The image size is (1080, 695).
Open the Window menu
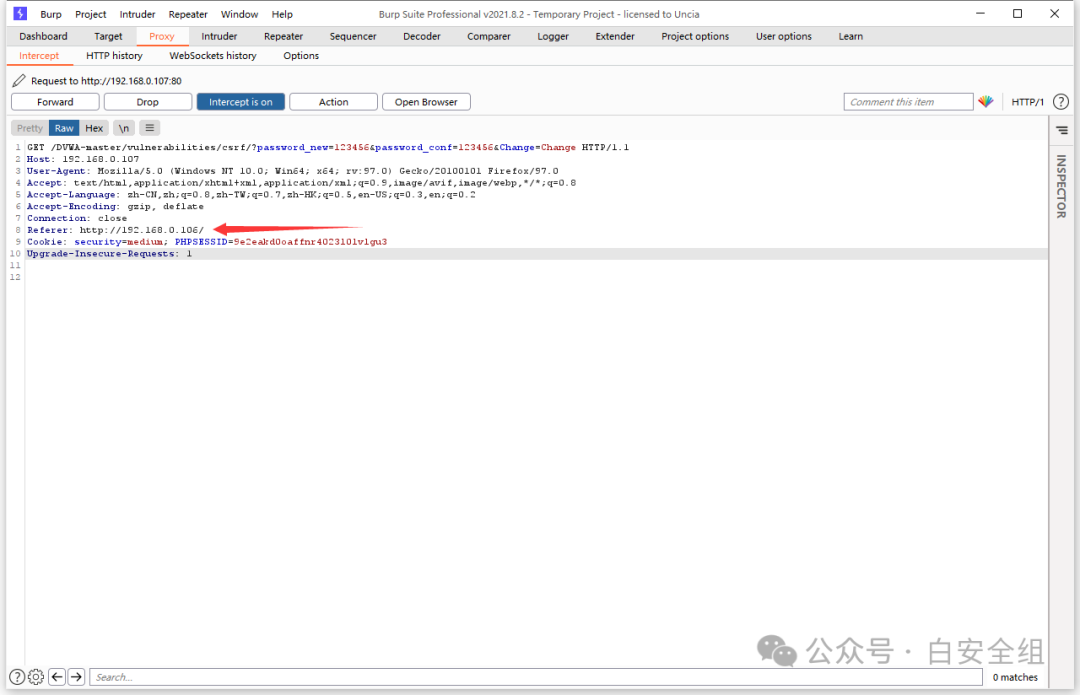click(x=239, y=14)
